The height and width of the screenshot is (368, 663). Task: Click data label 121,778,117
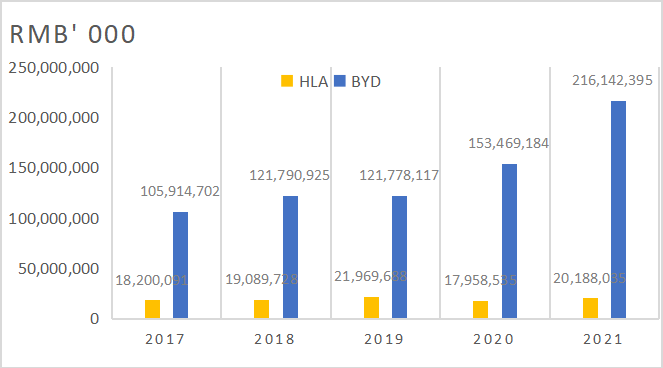click(x=399, y=176)
